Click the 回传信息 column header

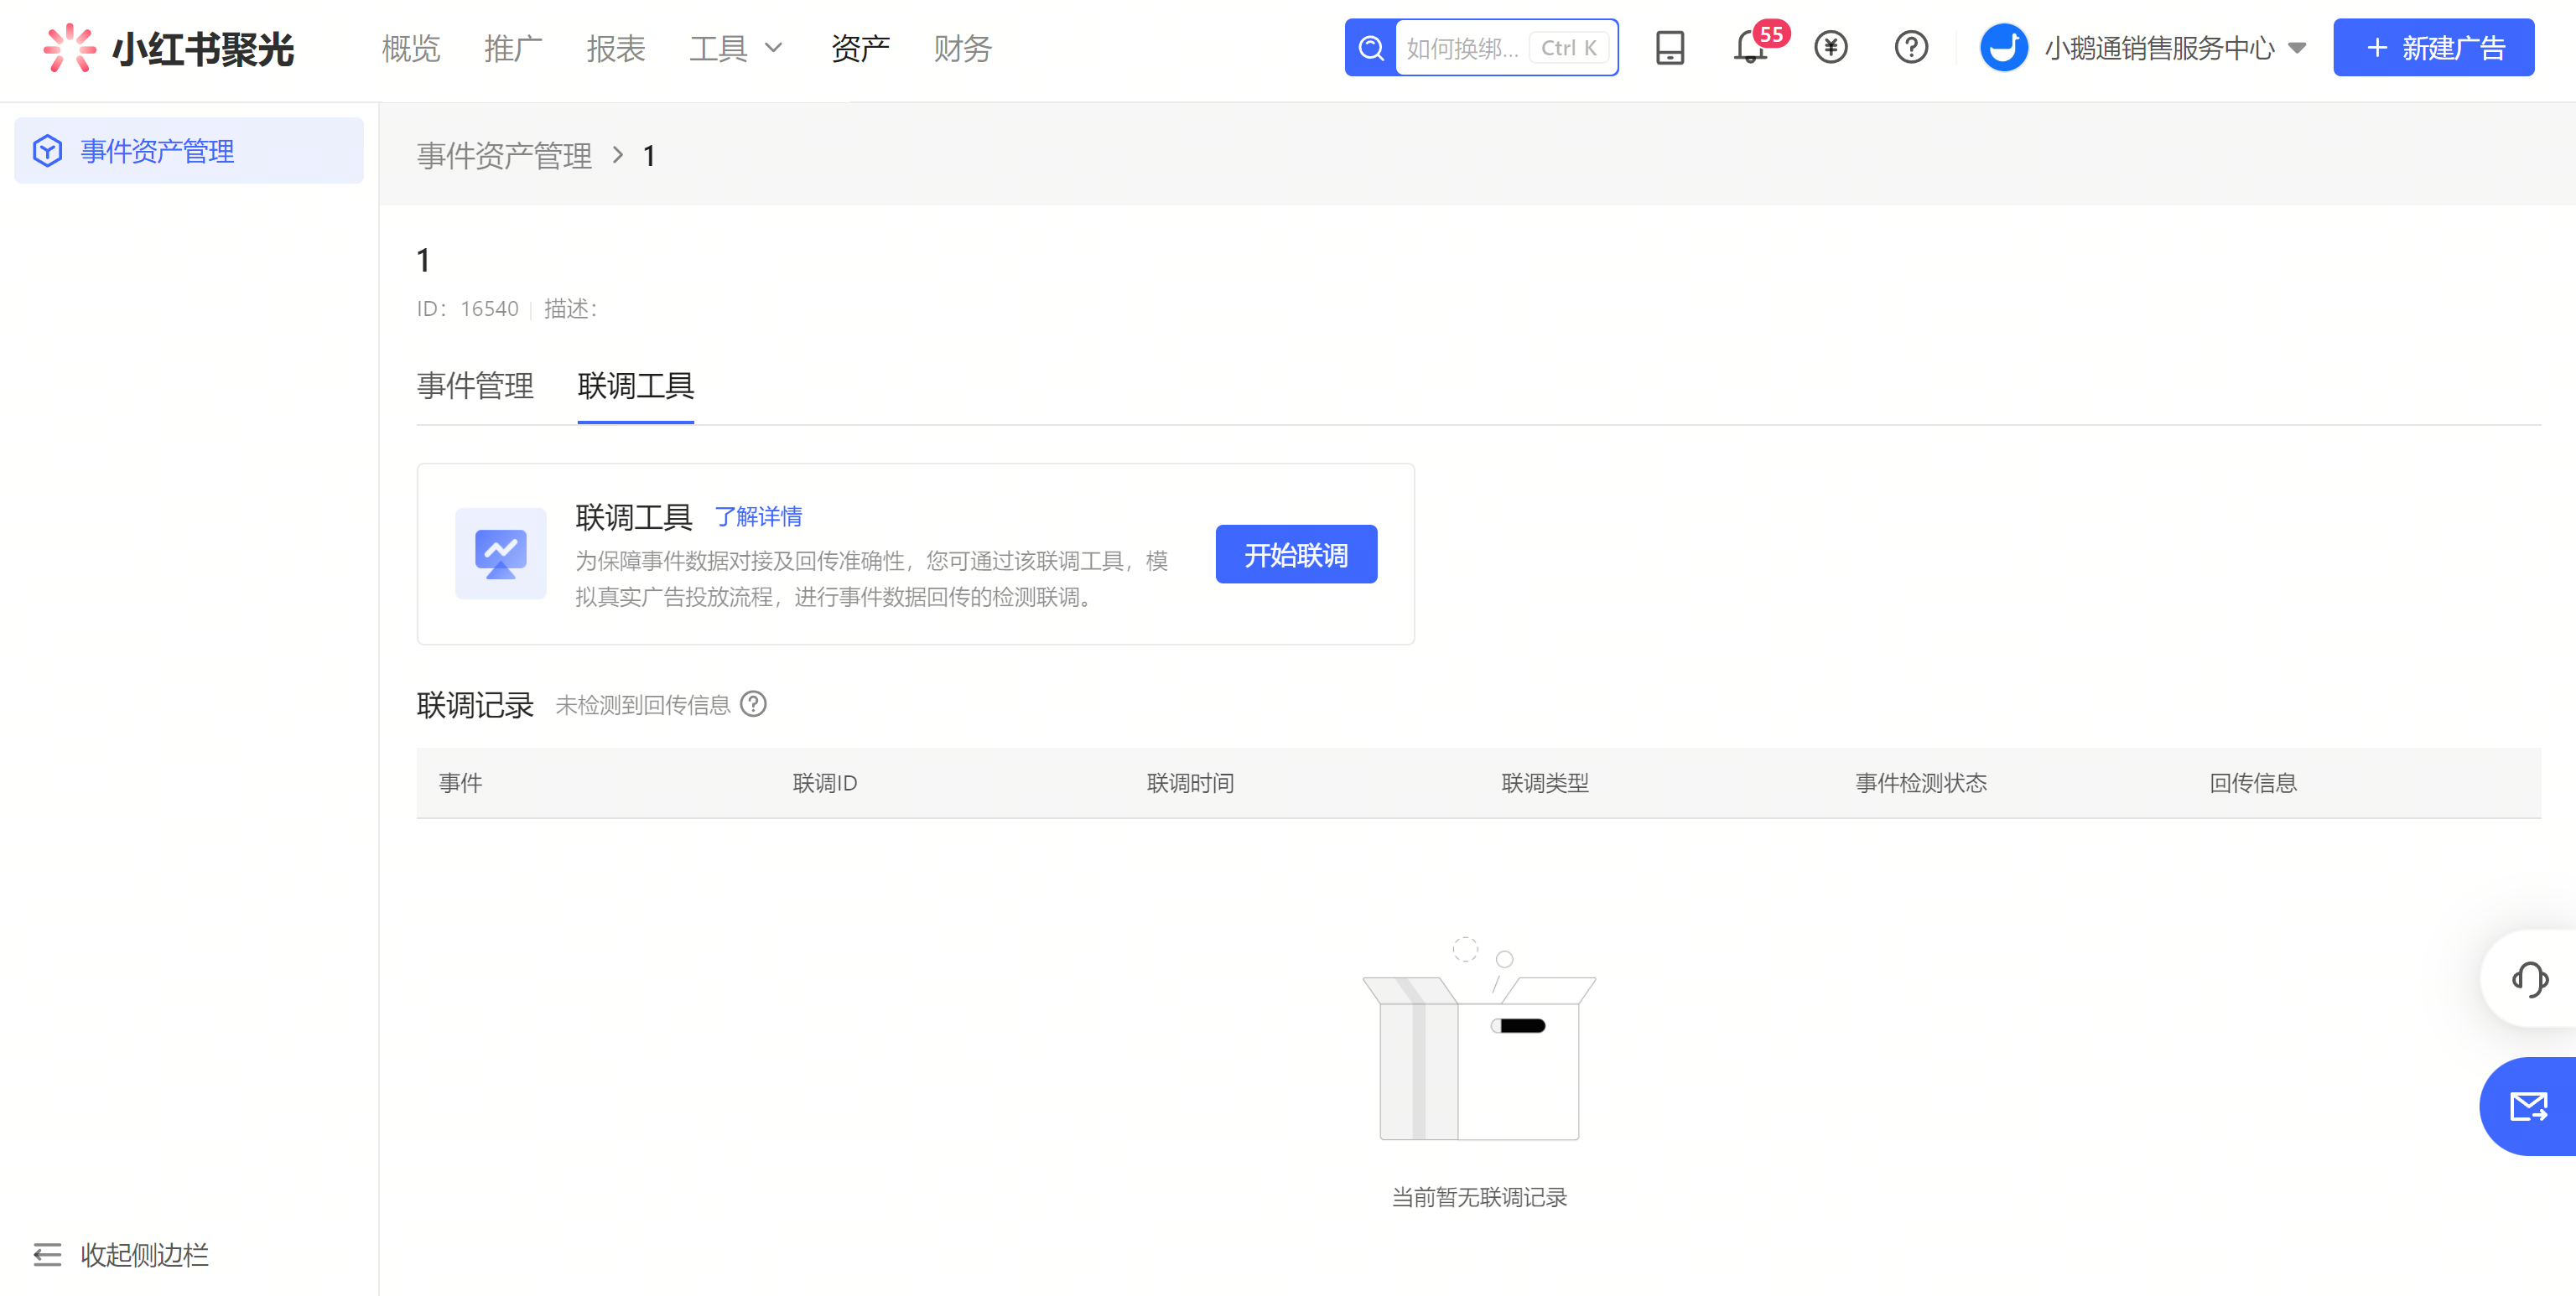tap(2253, 782)
